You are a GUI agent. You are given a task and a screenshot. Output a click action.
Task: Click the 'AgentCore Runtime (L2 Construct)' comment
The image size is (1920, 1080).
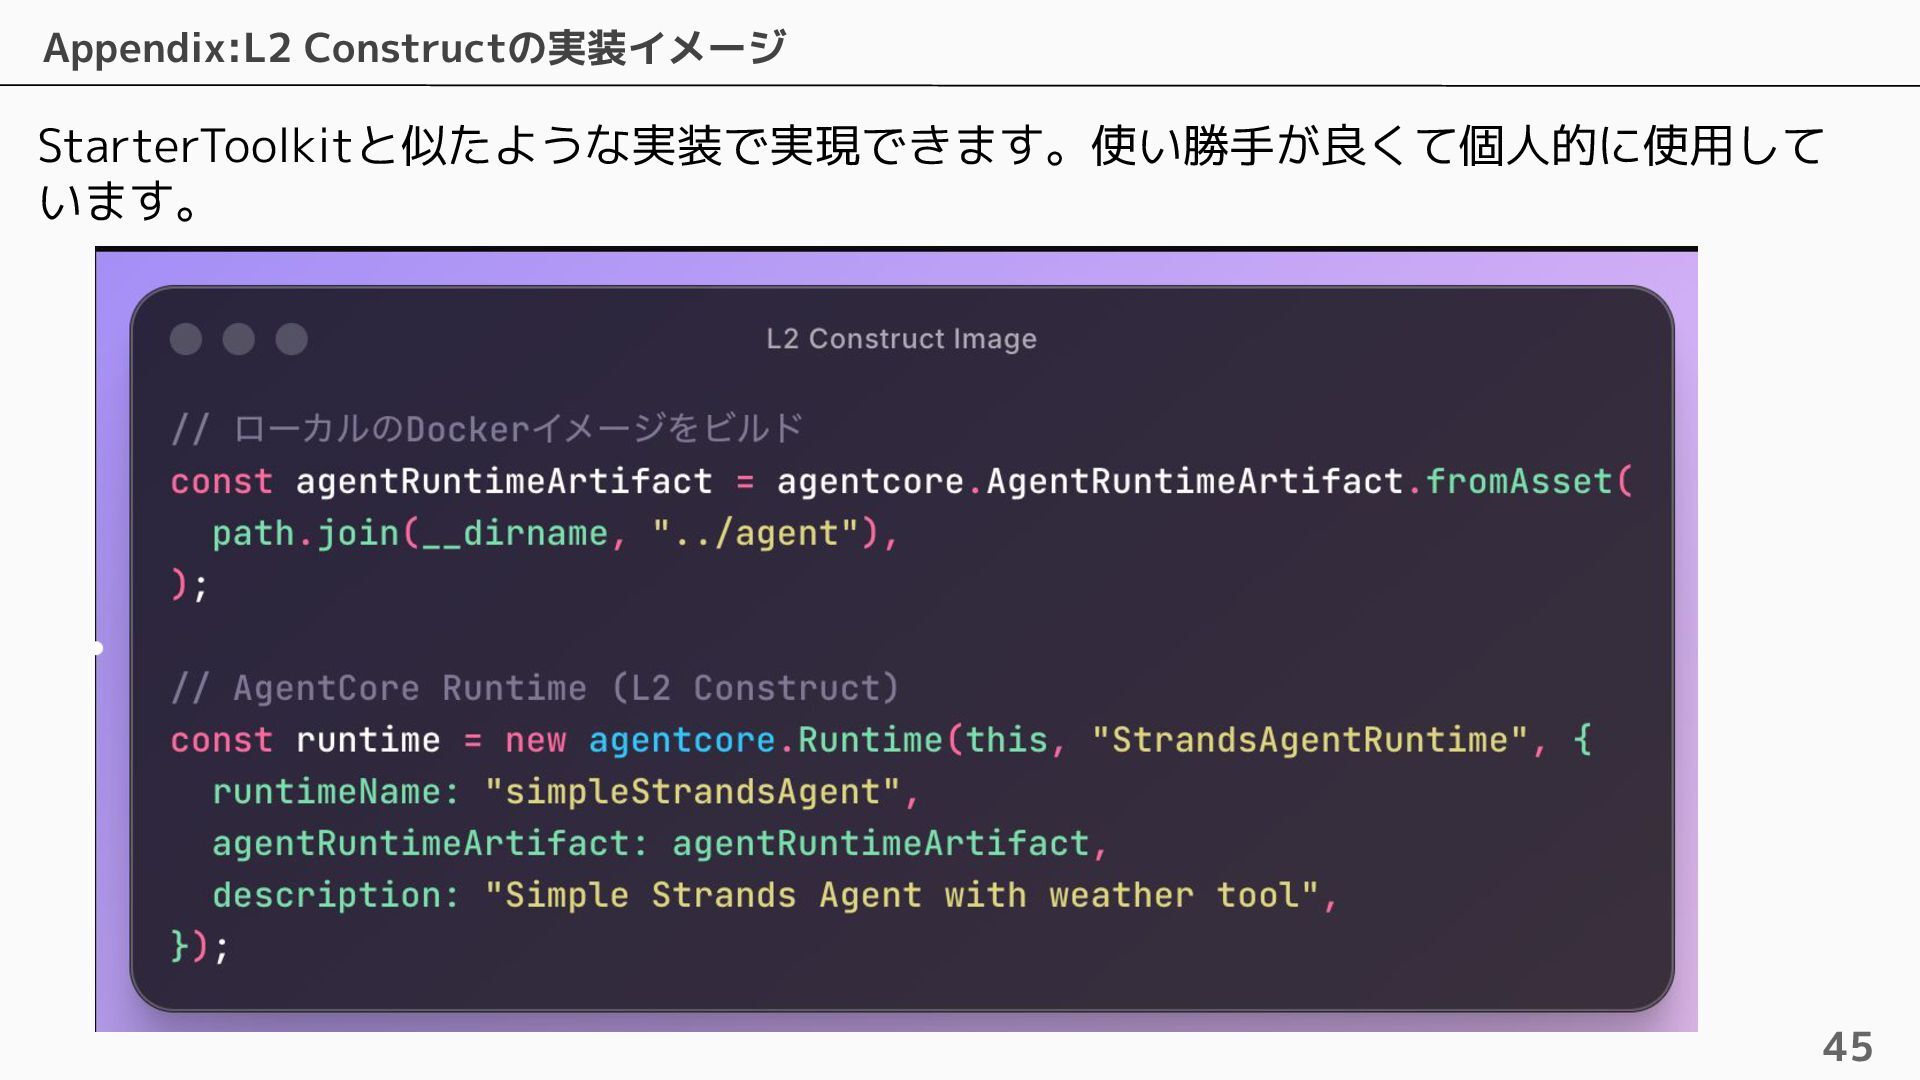pyautogui.click(x=535, y=688)
